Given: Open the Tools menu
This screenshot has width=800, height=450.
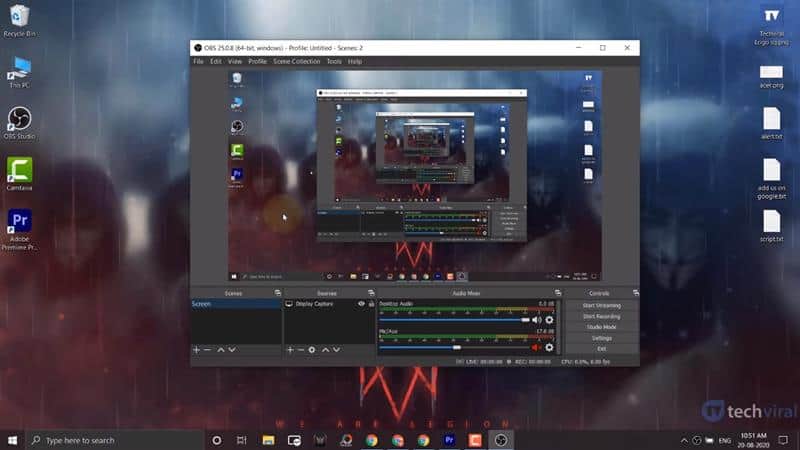Looking at the screenshot, I should [x=334, y=61].
